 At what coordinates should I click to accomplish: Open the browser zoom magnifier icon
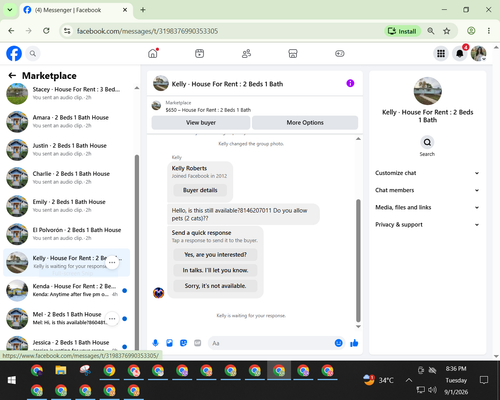coord(431,31)
